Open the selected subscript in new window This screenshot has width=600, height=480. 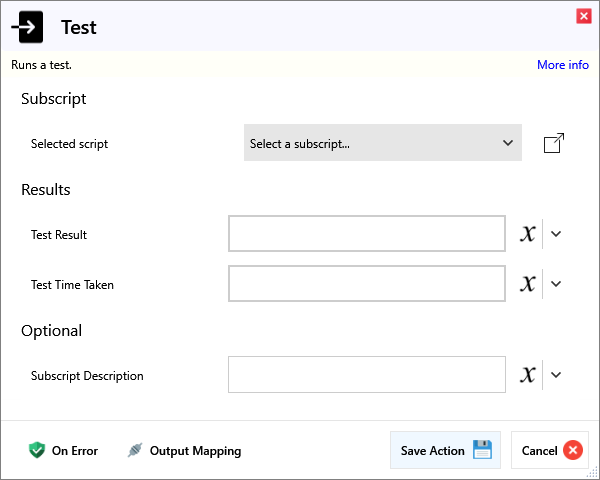[x=553, y=144]
